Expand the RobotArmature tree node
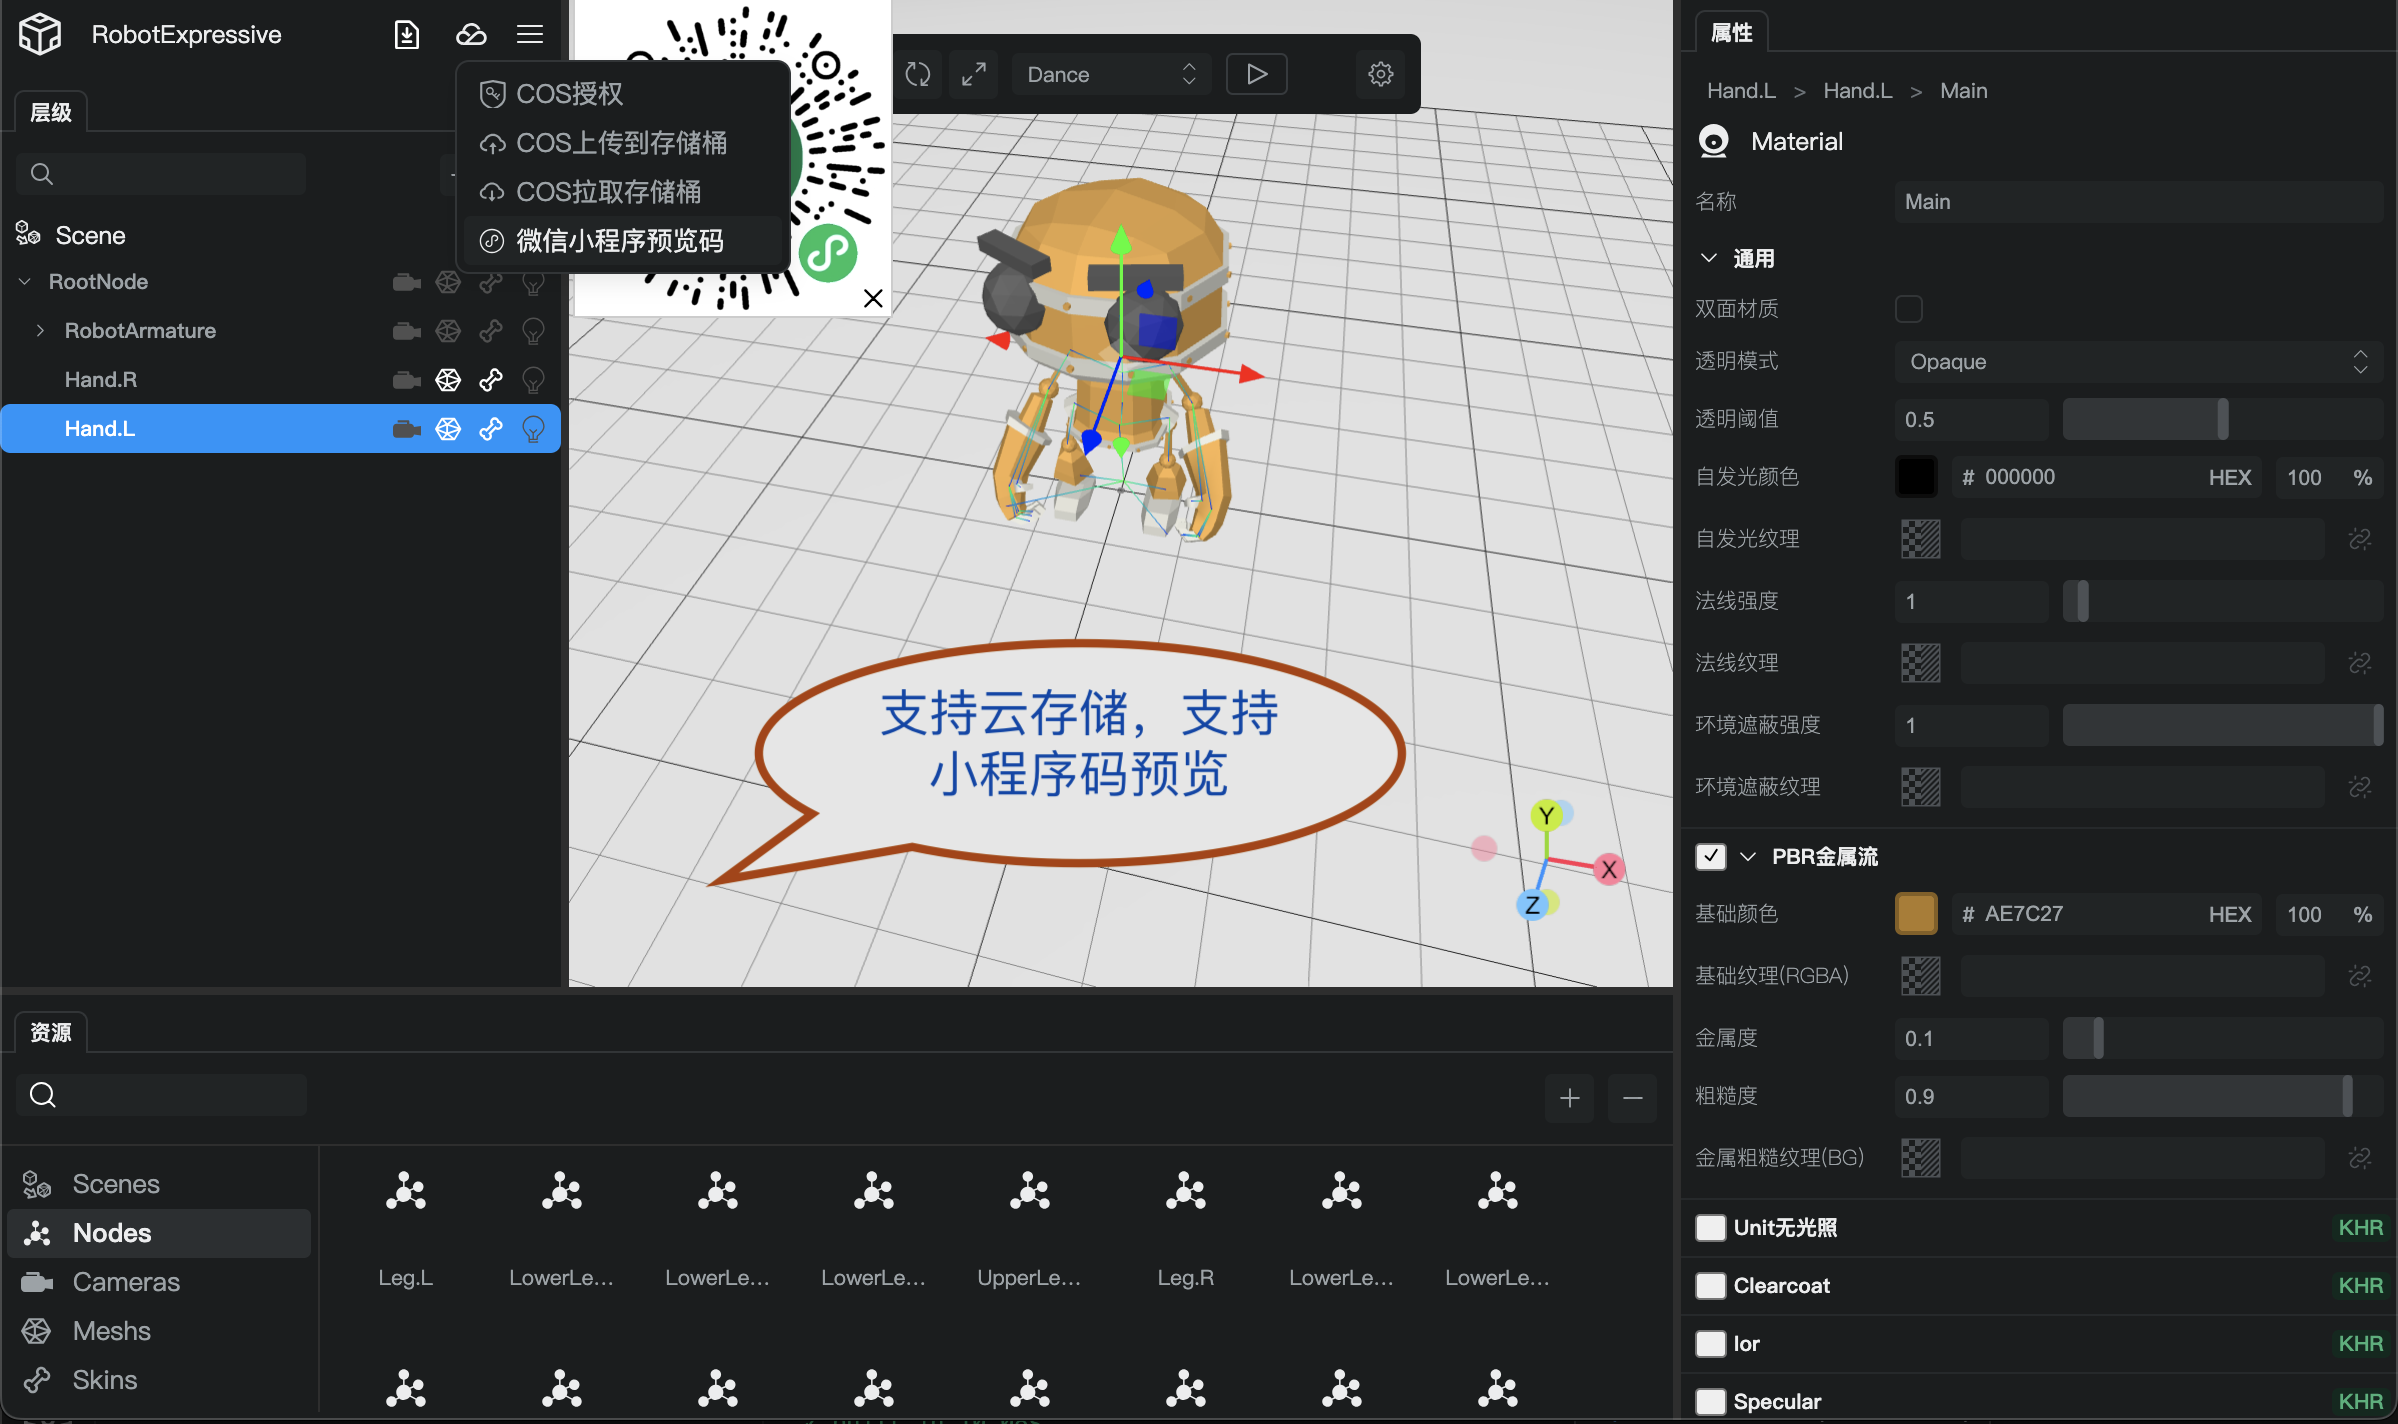This screenshot has height=1424, width=2398. 40,331
